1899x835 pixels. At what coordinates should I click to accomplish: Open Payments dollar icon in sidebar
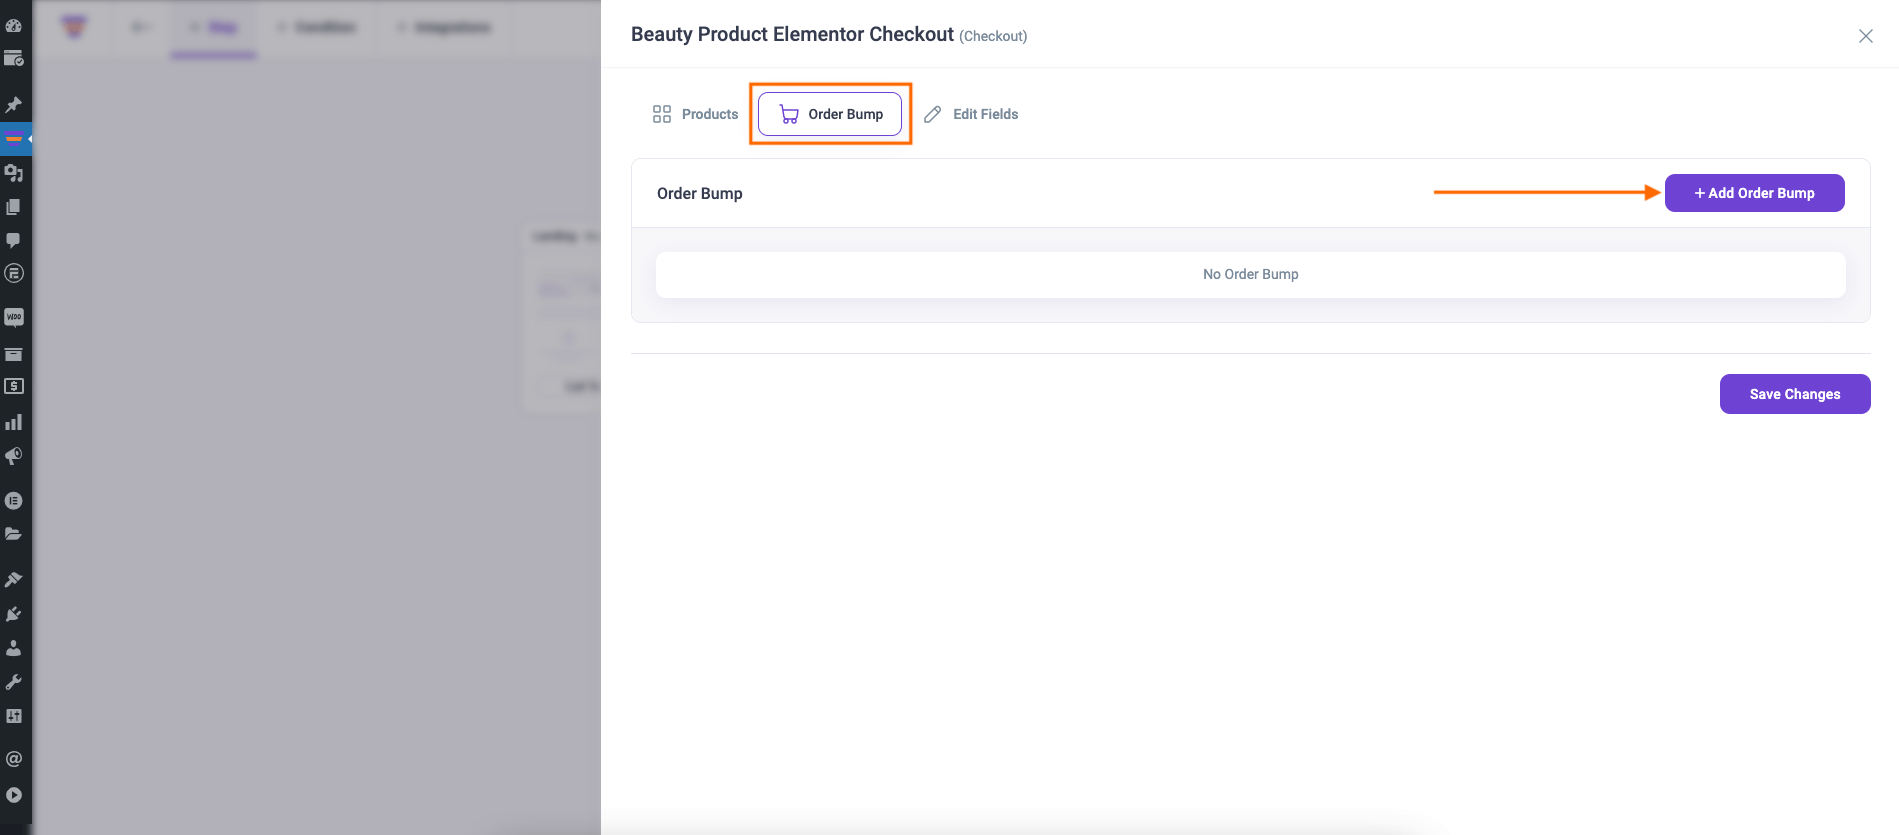[14, 386]
